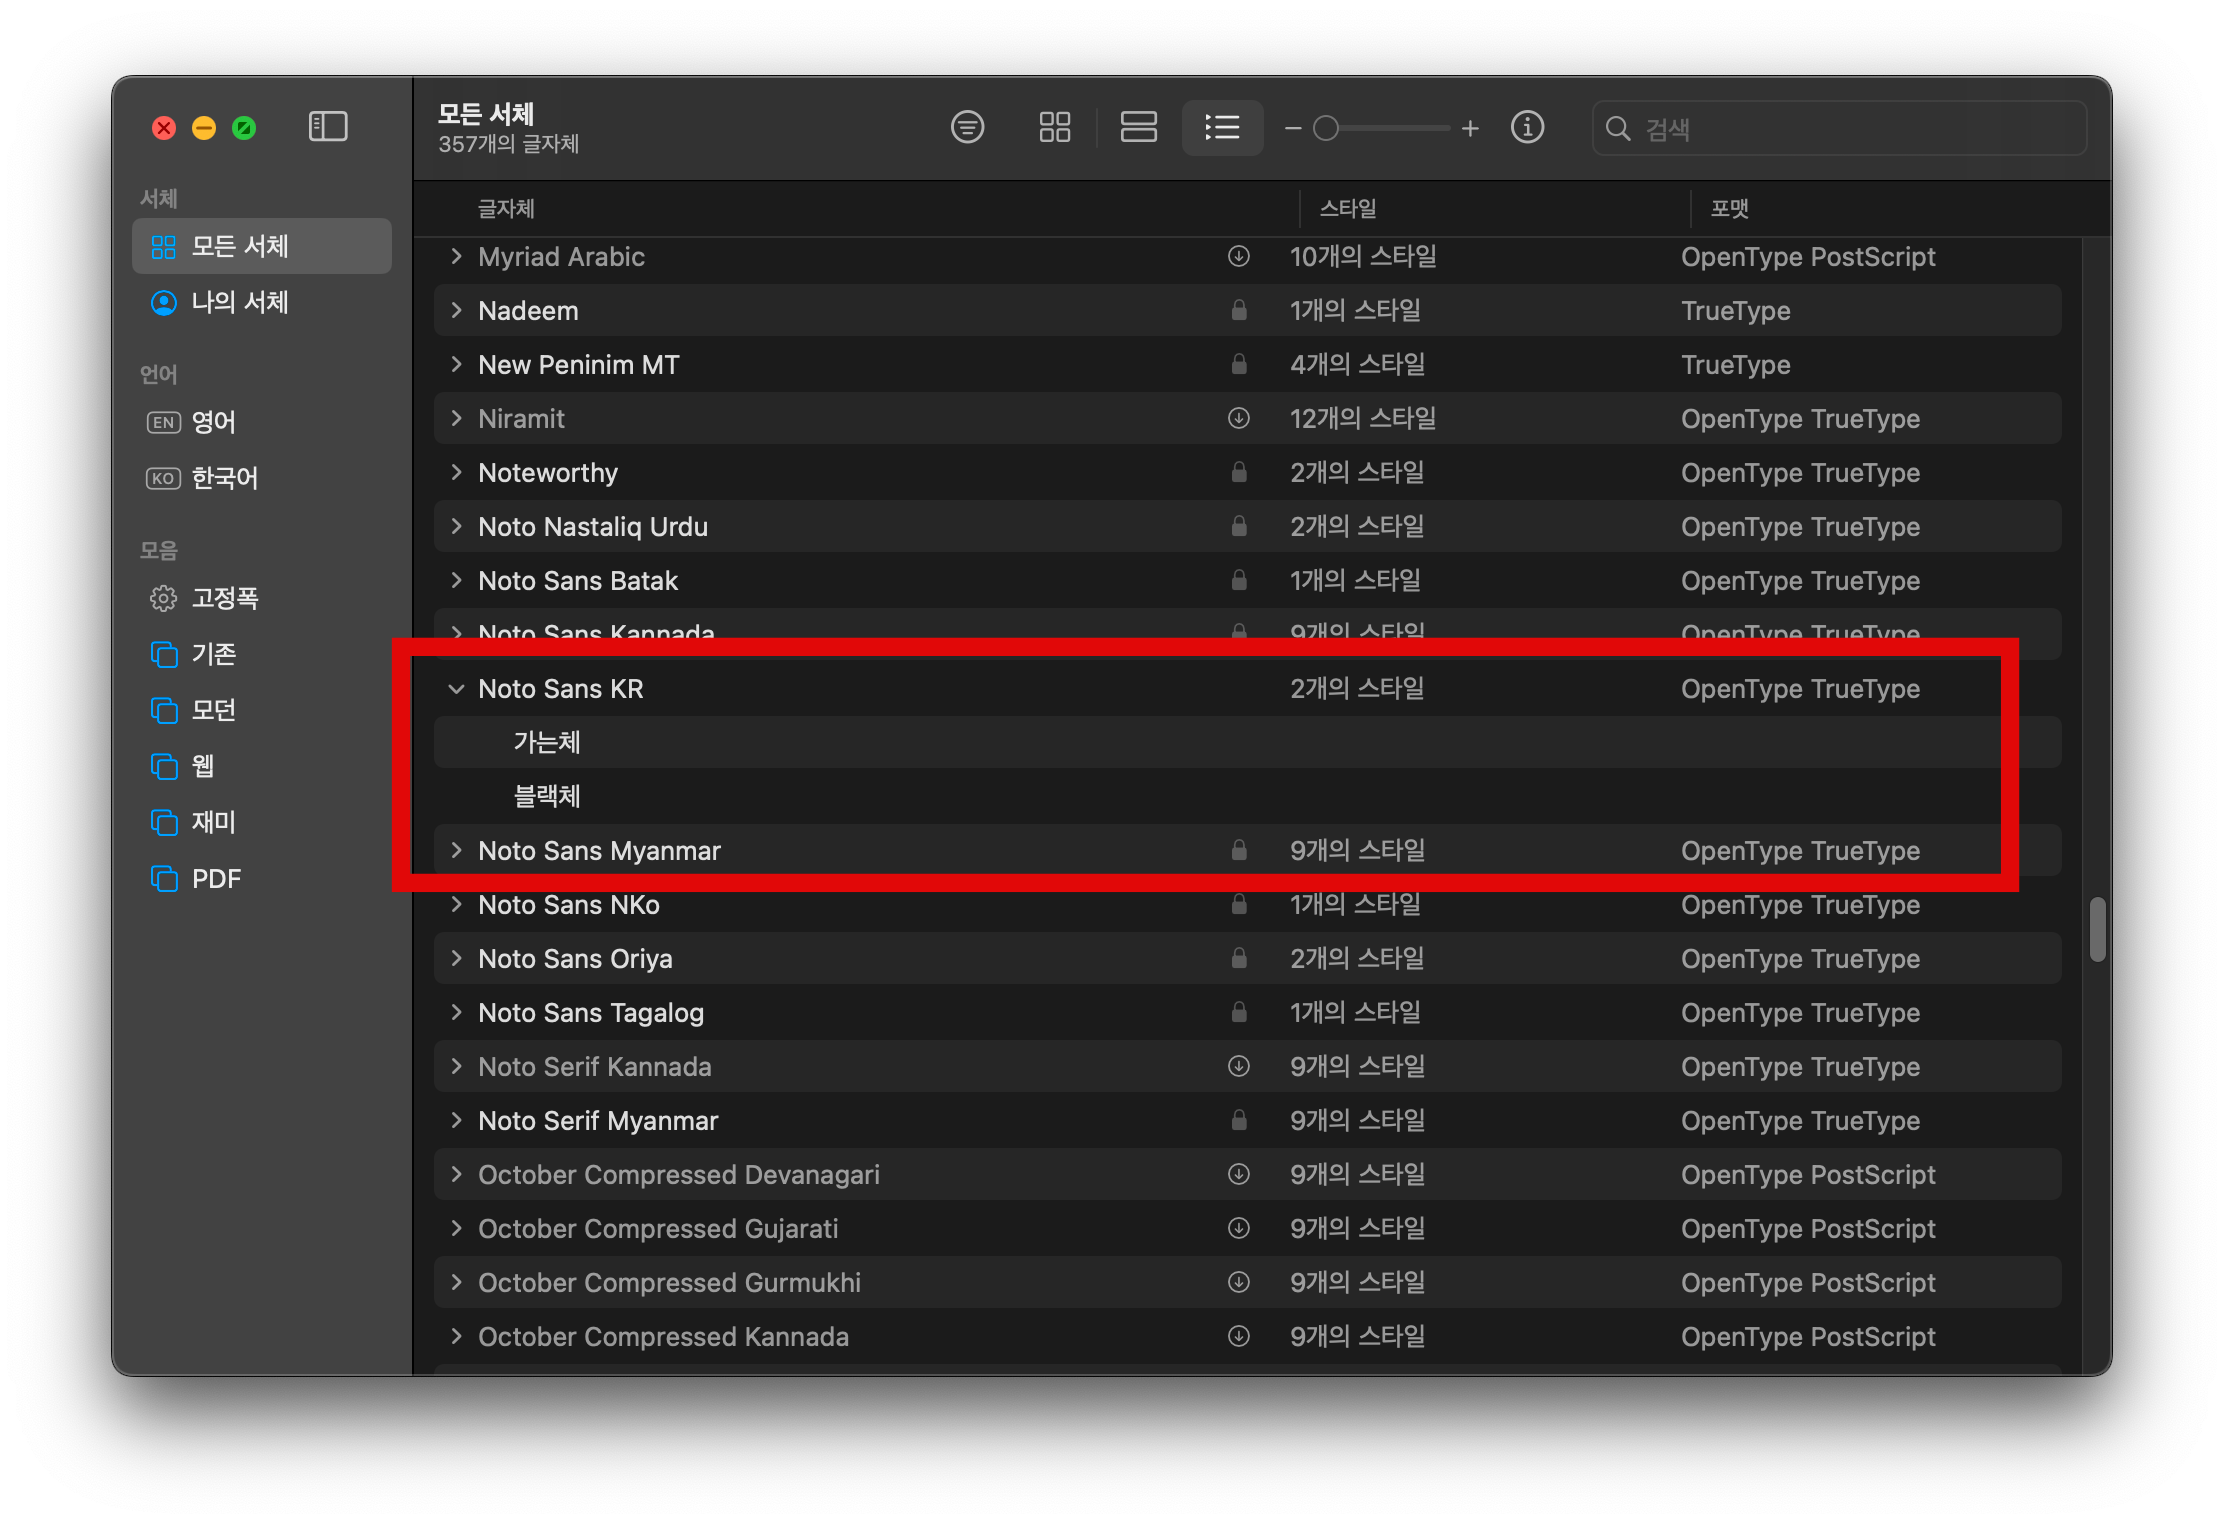
Task: Expand Noto Nastaliq Urdu family
Action: pos(456,526)
